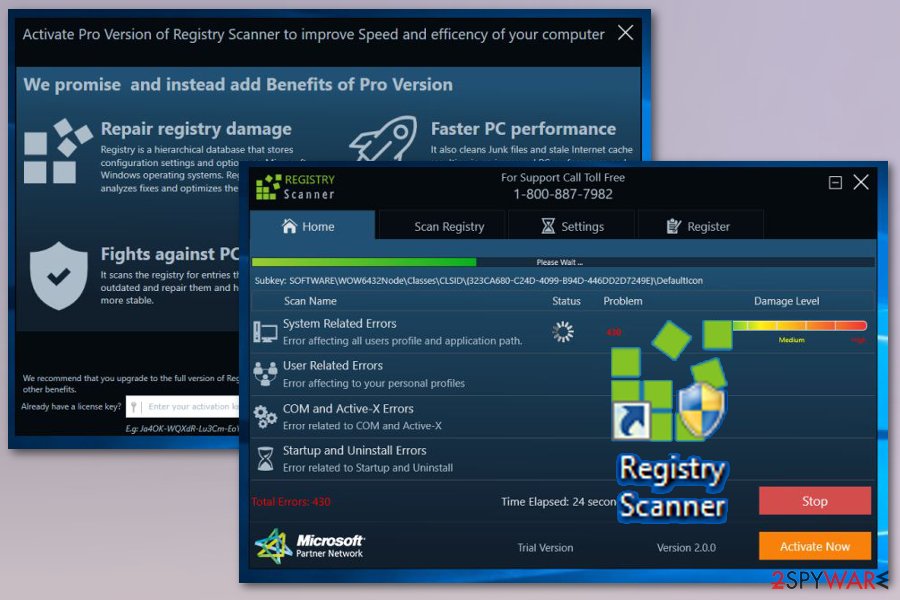900x600 pixels.
Task: Click "Already have a license key?" text
Action: [71, 407]
